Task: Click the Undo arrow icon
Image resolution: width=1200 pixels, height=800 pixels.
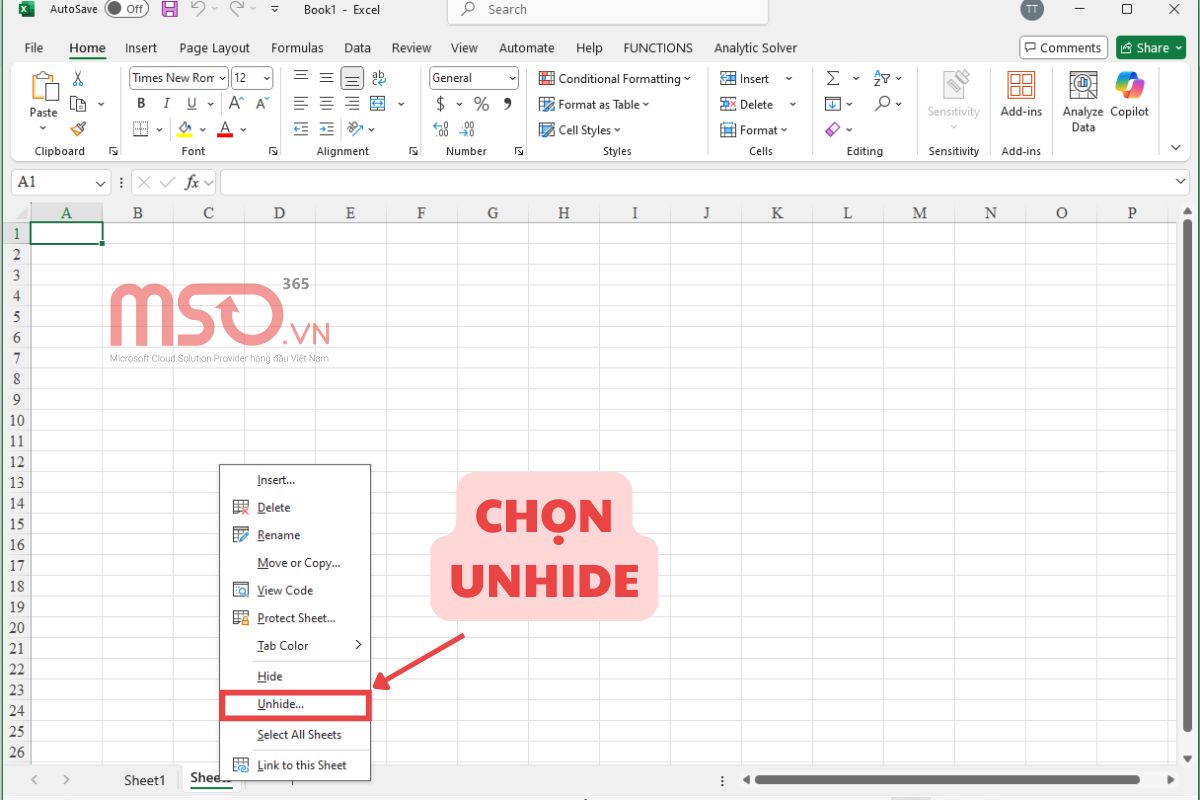Action: [198, 10]
